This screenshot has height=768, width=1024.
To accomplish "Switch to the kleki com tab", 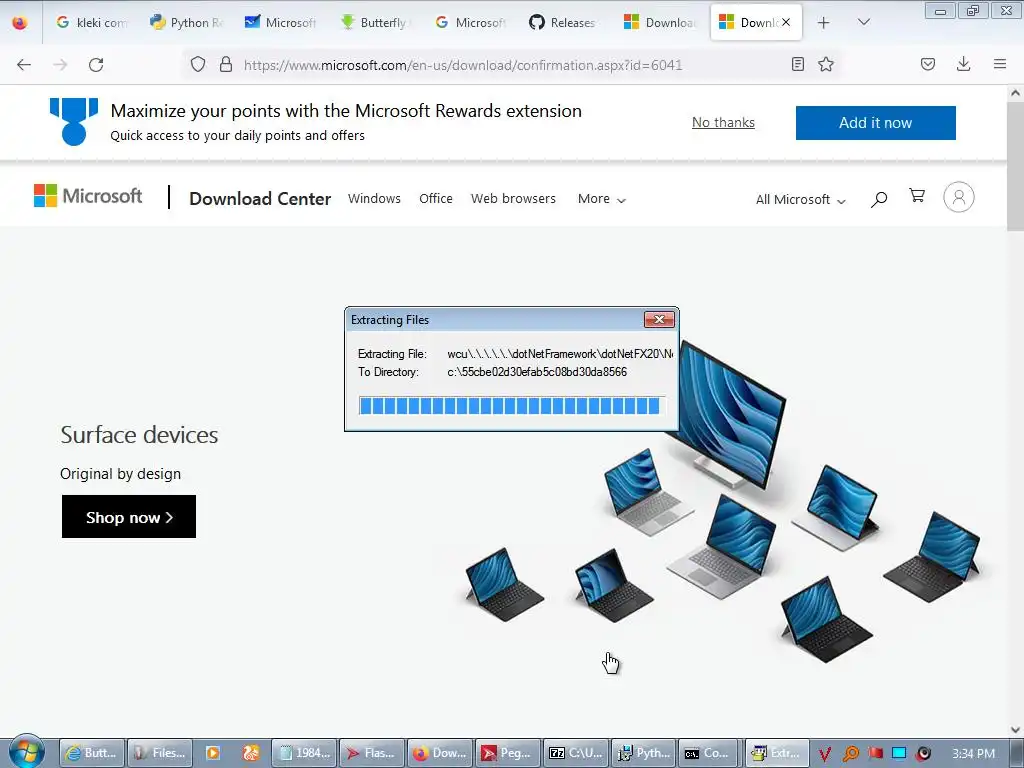I will click(x=91, y=22).
